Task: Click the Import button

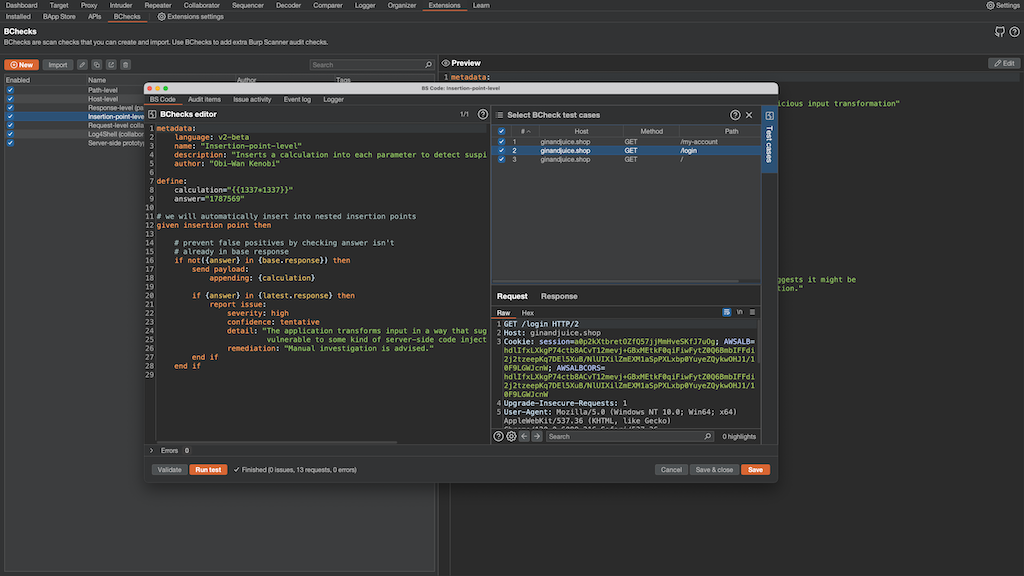Action: point(57,65)
